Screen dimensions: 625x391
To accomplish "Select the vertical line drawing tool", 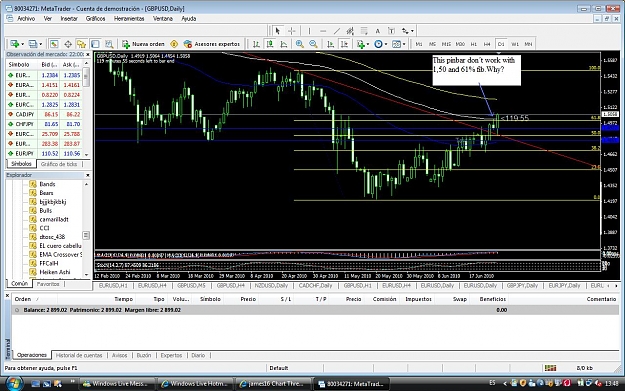I will pos(309,31).
